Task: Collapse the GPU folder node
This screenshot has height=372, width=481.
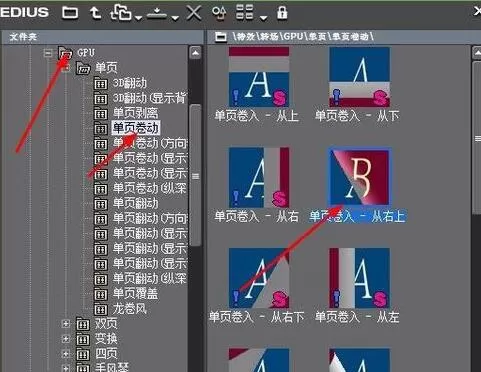Action: [x=48, y=53]
